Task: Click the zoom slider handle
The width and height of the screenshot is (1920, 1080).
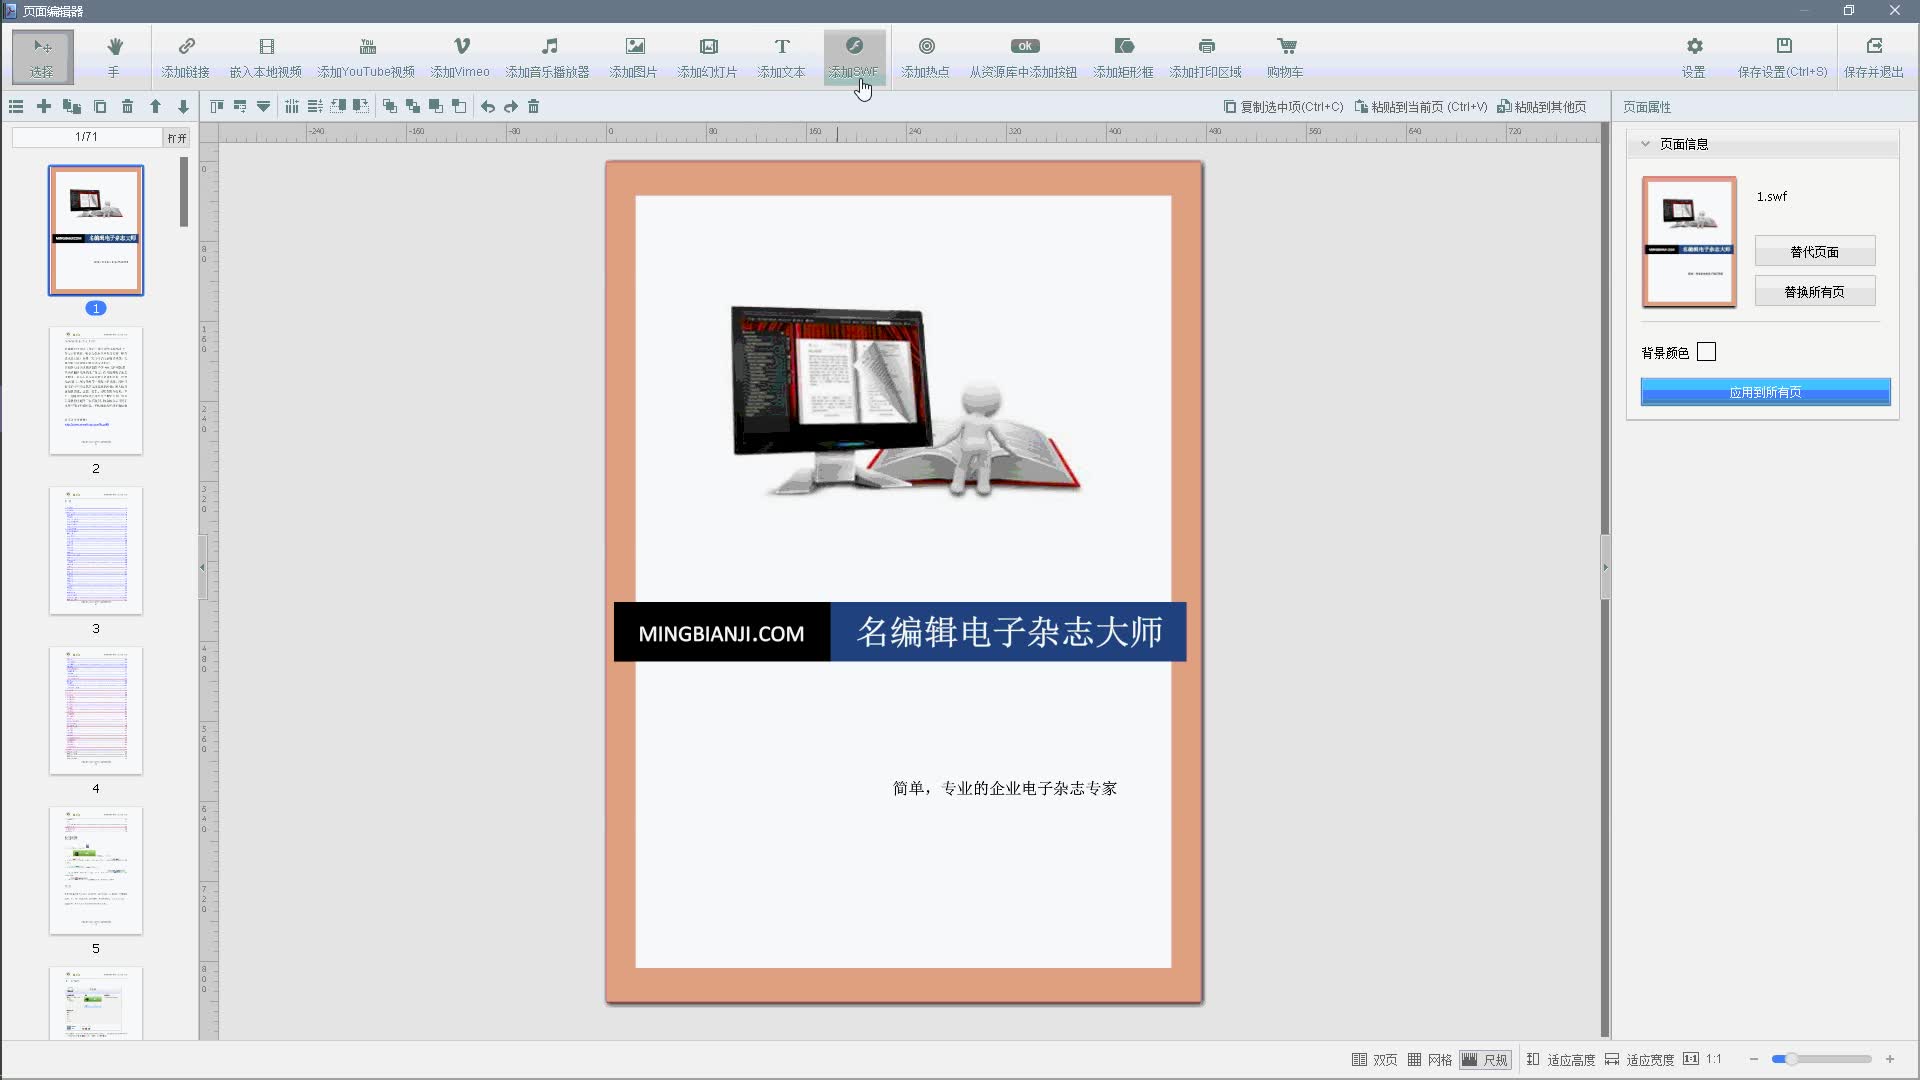Action: (x=1791, y=1059)
